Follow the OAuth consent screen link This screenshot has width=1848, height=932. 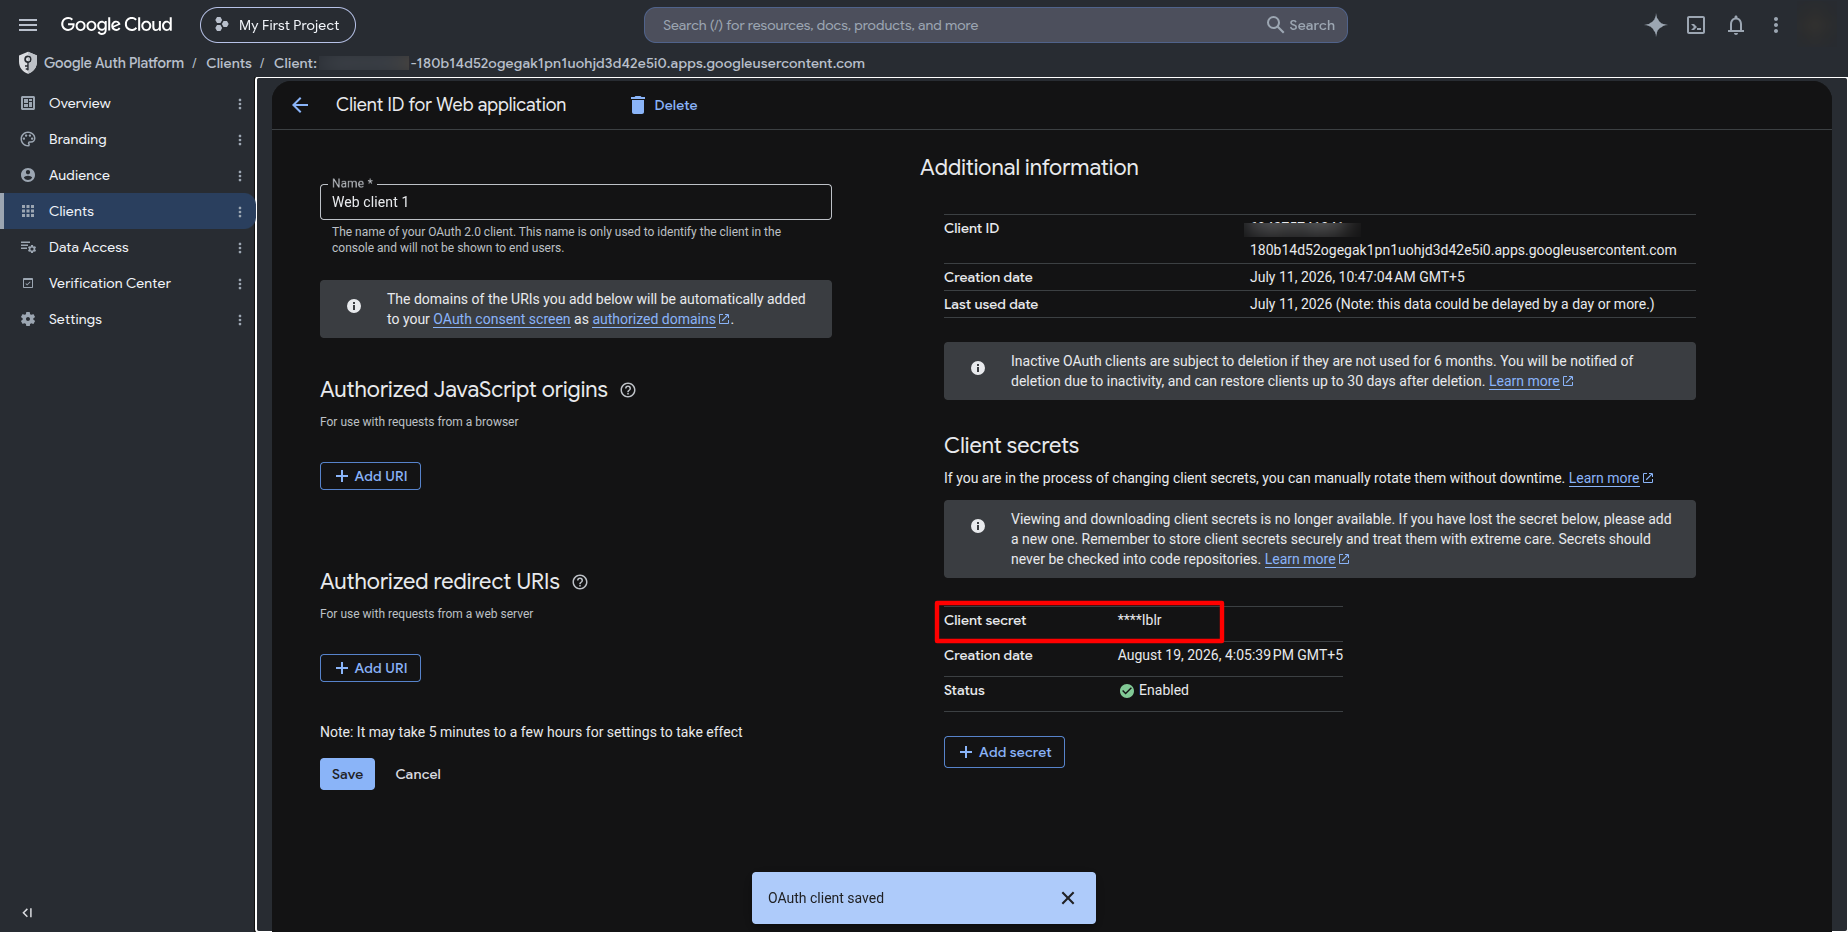click(501, 319)
